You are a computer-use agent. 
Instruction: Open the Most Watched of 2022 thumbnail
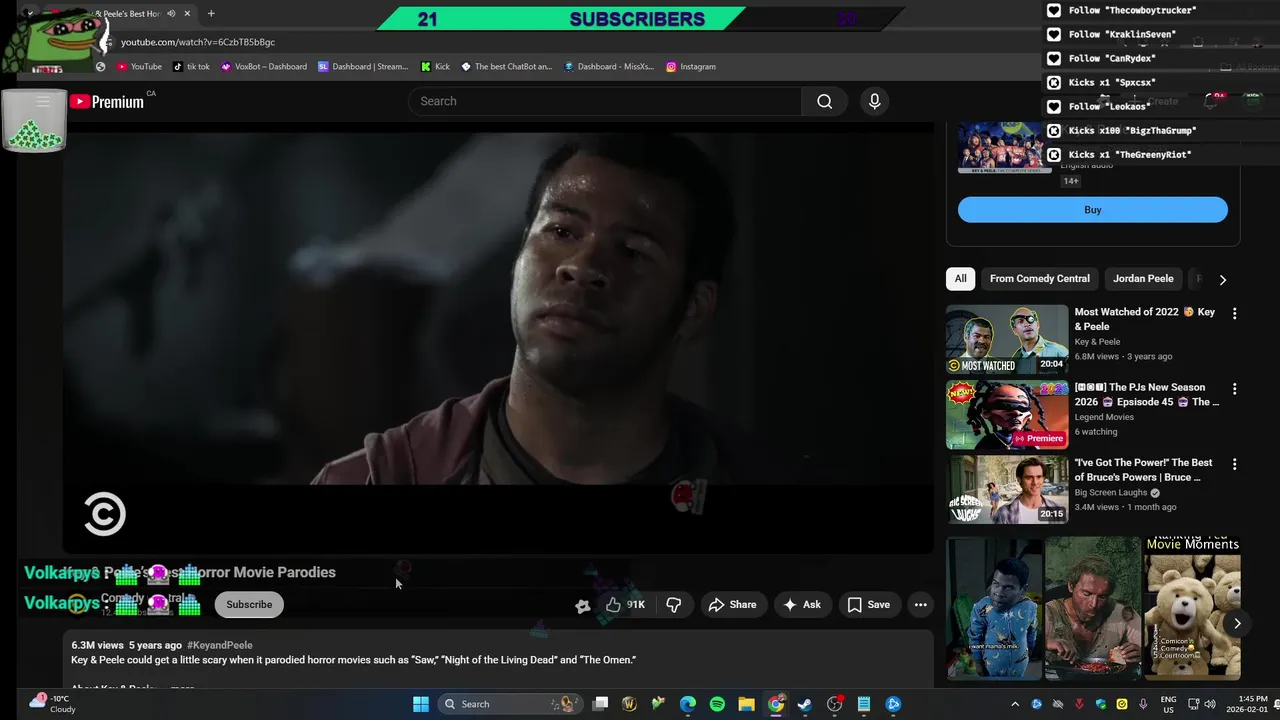pos(1007,339)
